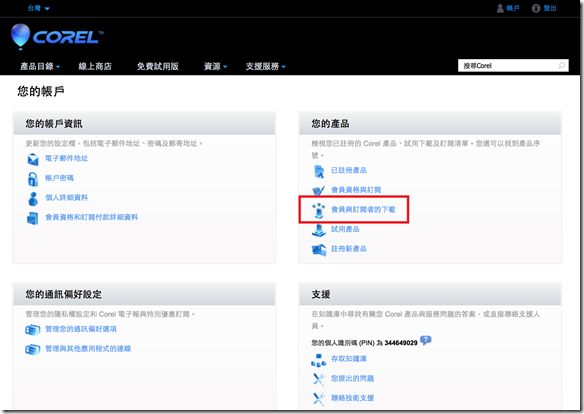Open the 產品目錄 dropdown menu
The width and height of the screenshot is (584, 414).
(x=40, y=66)
